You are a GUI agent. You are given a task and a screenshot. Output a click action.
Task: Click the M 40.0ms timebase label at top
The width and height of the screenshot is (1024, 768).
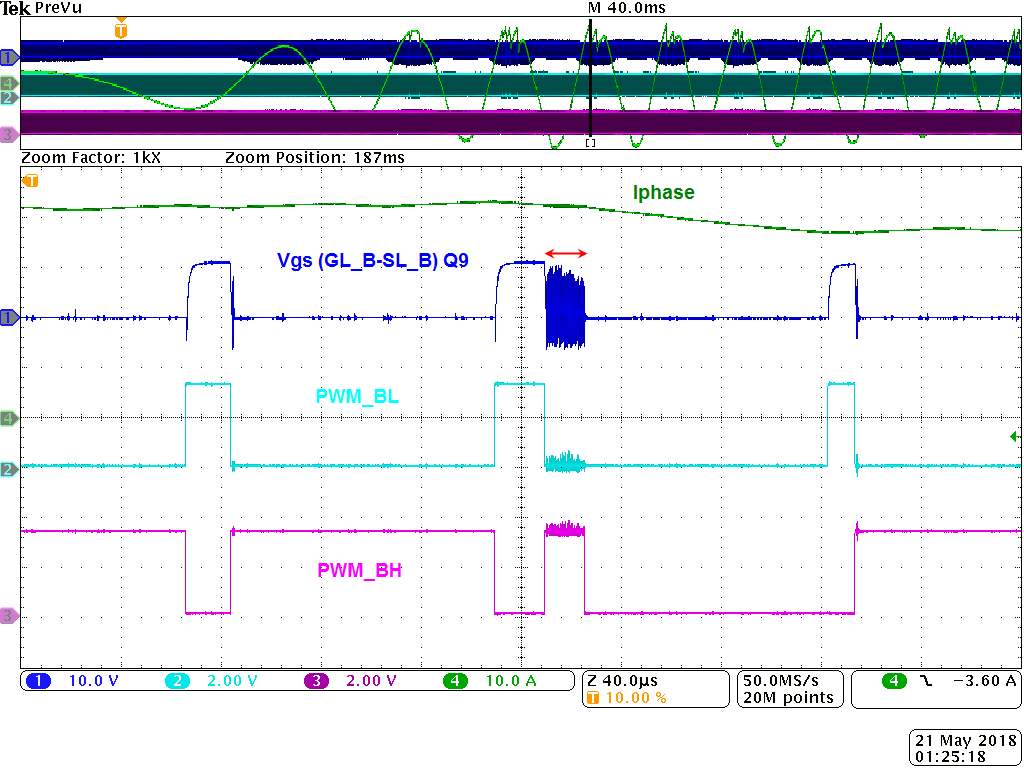(628, 8)
